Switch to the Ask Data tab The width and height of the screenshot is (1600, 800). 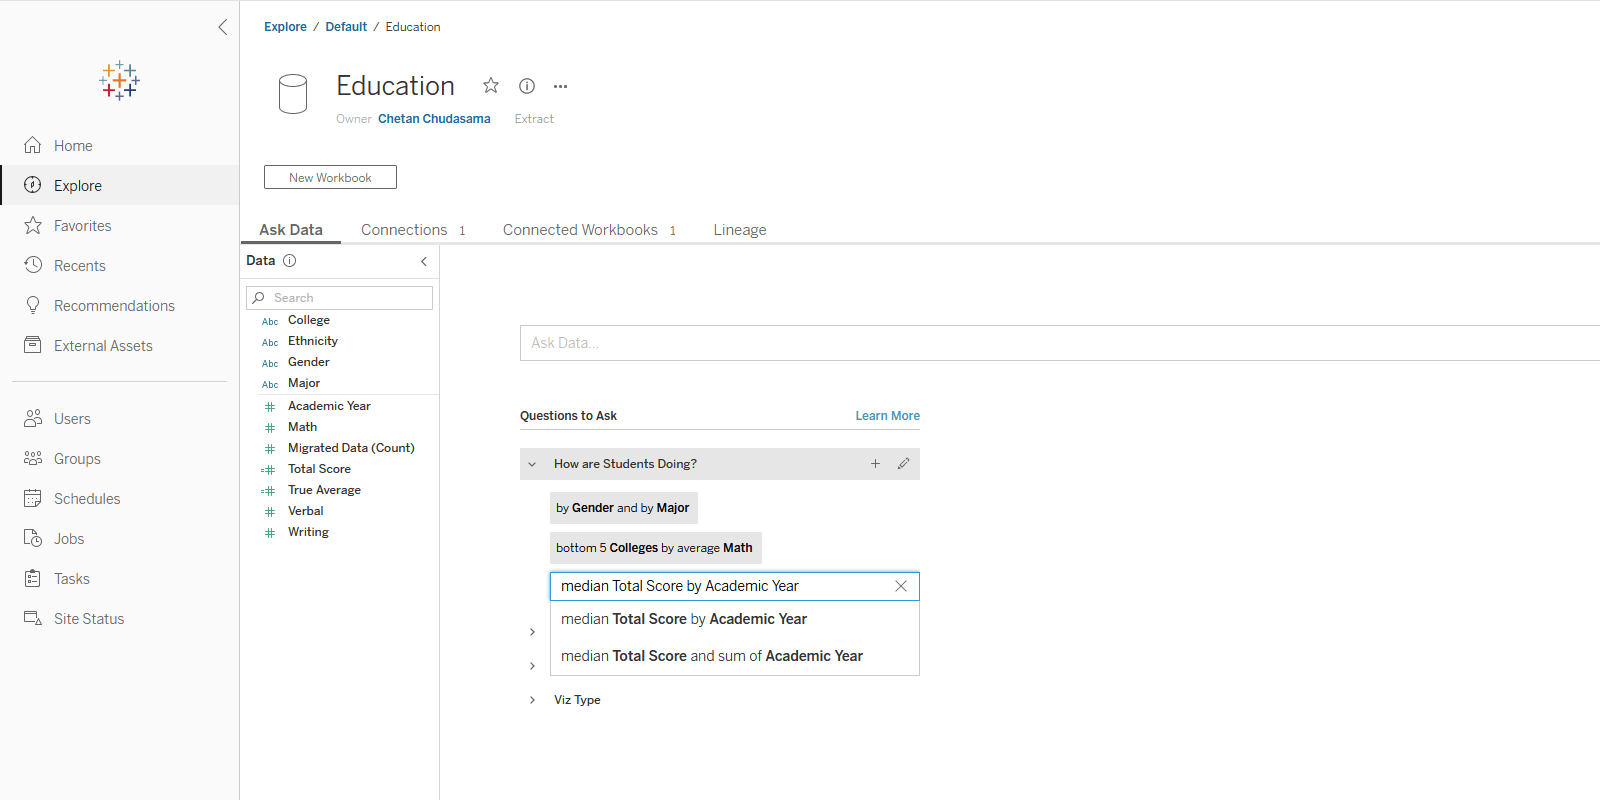291,230
